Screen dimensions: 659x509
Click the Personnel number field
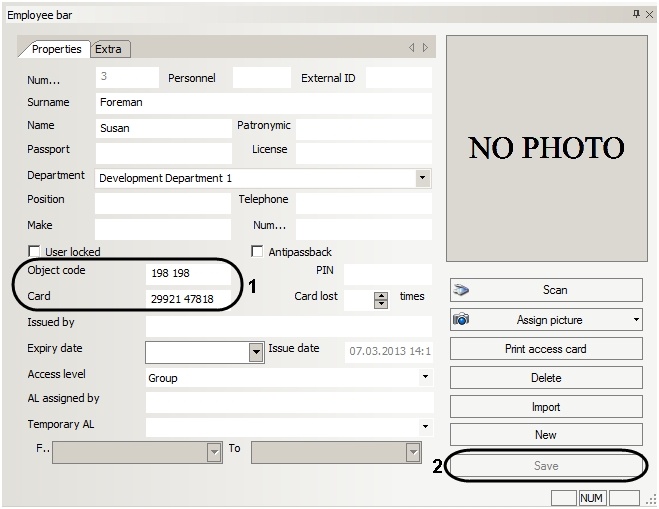(262, 77)
